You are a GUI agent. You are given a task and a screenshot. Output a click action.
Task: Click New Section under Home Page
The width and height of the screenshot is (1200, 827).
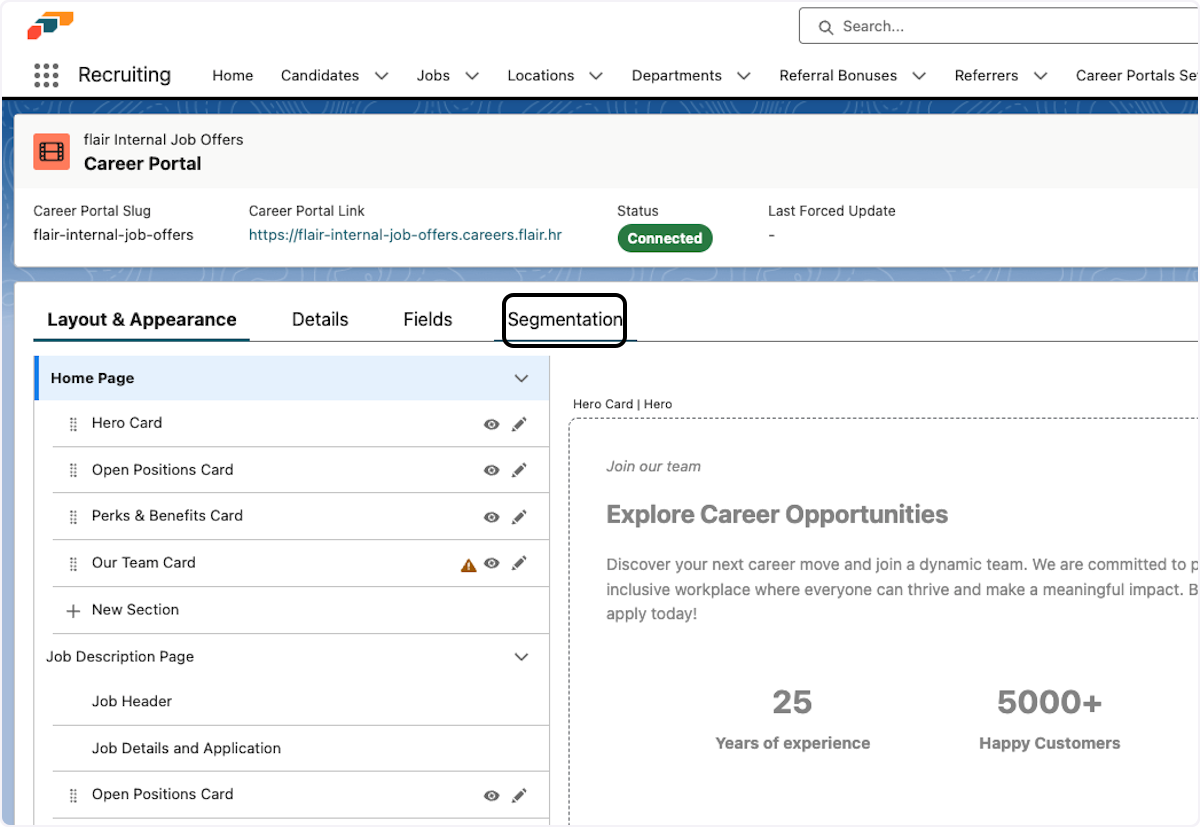[134, 610]
